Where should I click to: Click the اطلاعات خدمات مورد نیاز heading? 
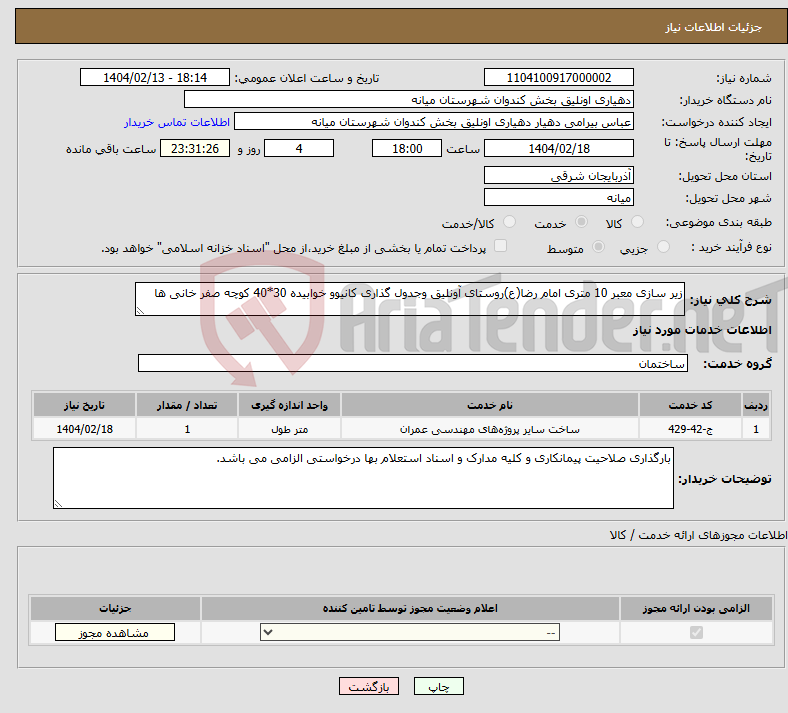tap(702, 330)
